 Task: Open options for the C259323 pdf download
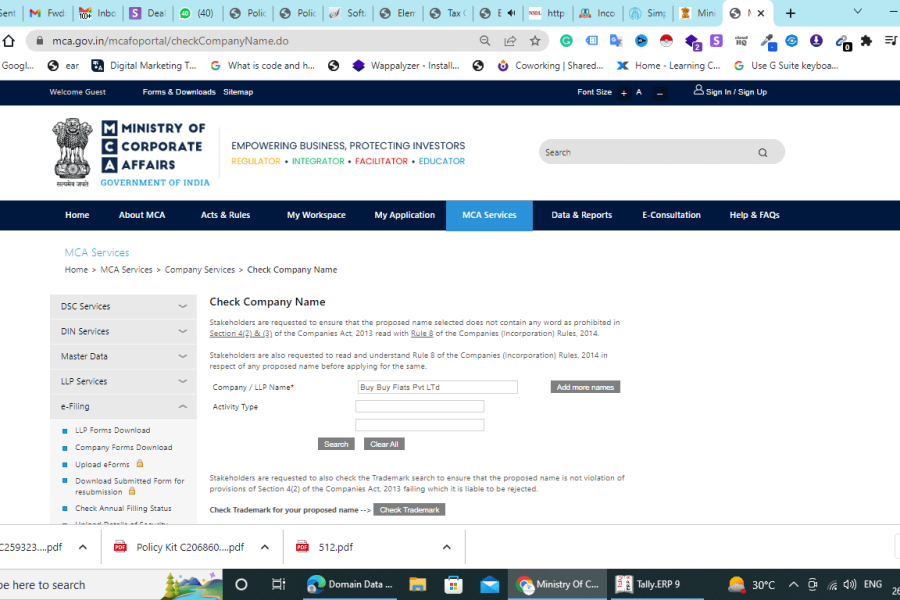(x=83, y=547)
